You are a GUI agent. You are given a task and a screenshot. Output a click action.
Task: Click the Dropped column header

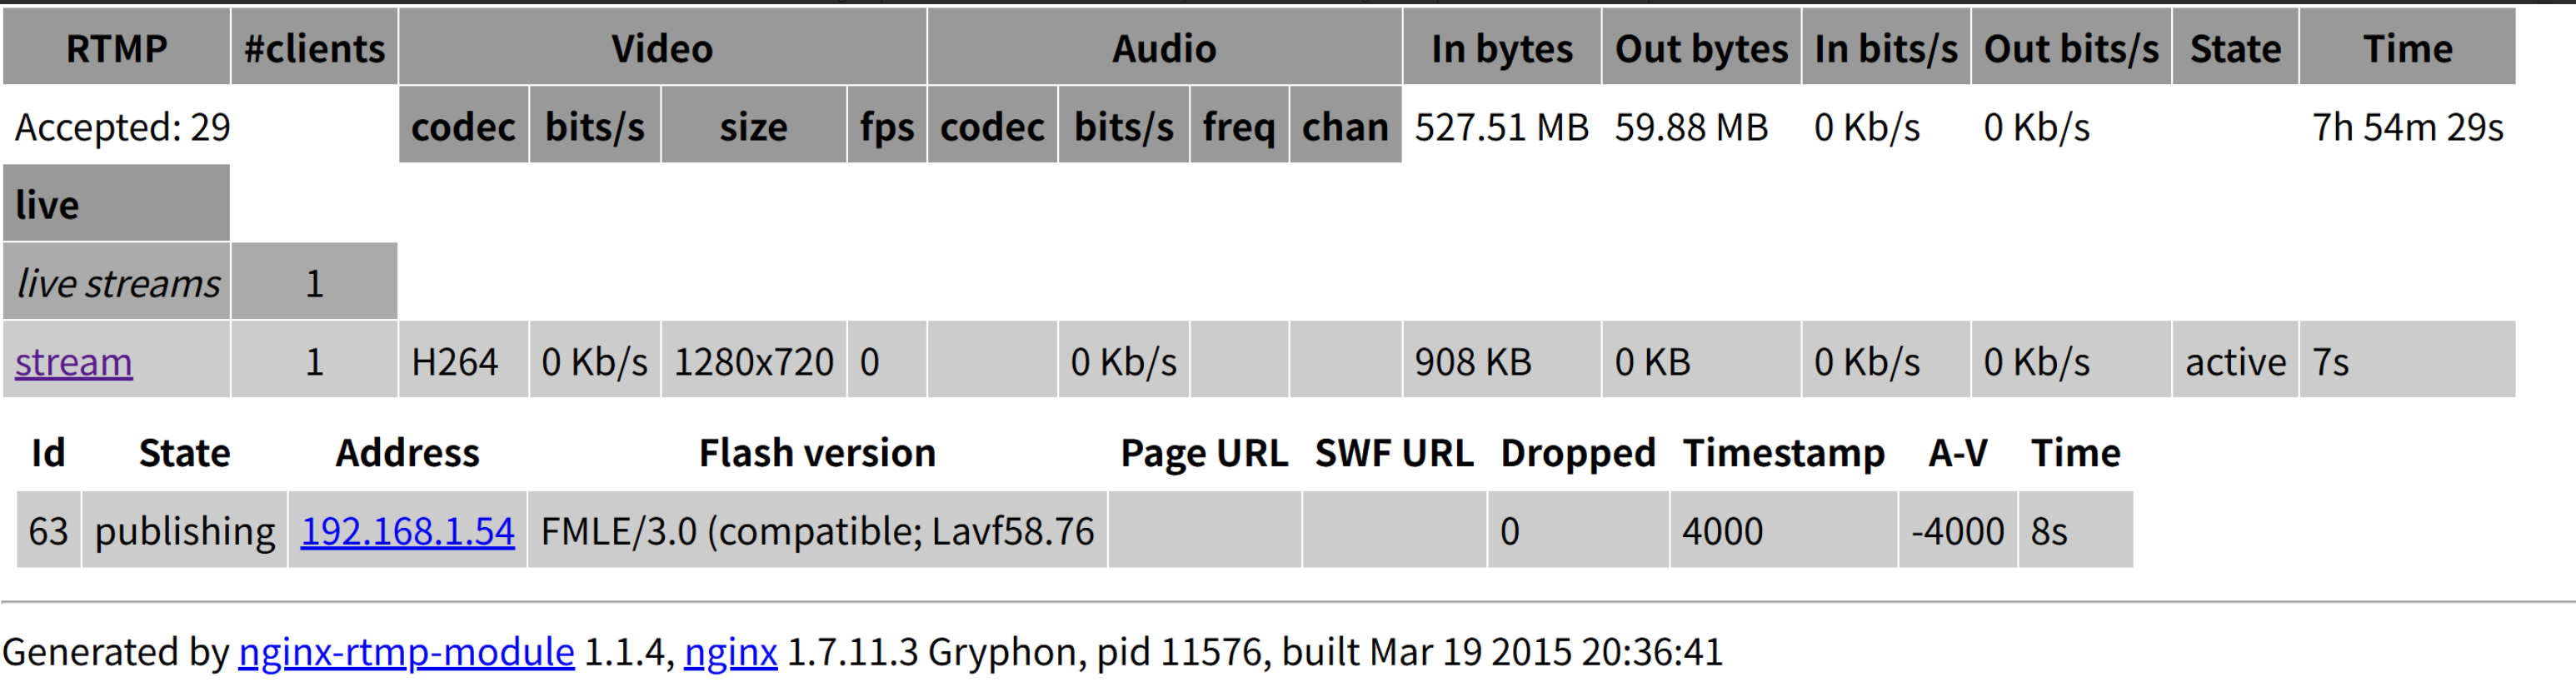tap(1577, 453)
